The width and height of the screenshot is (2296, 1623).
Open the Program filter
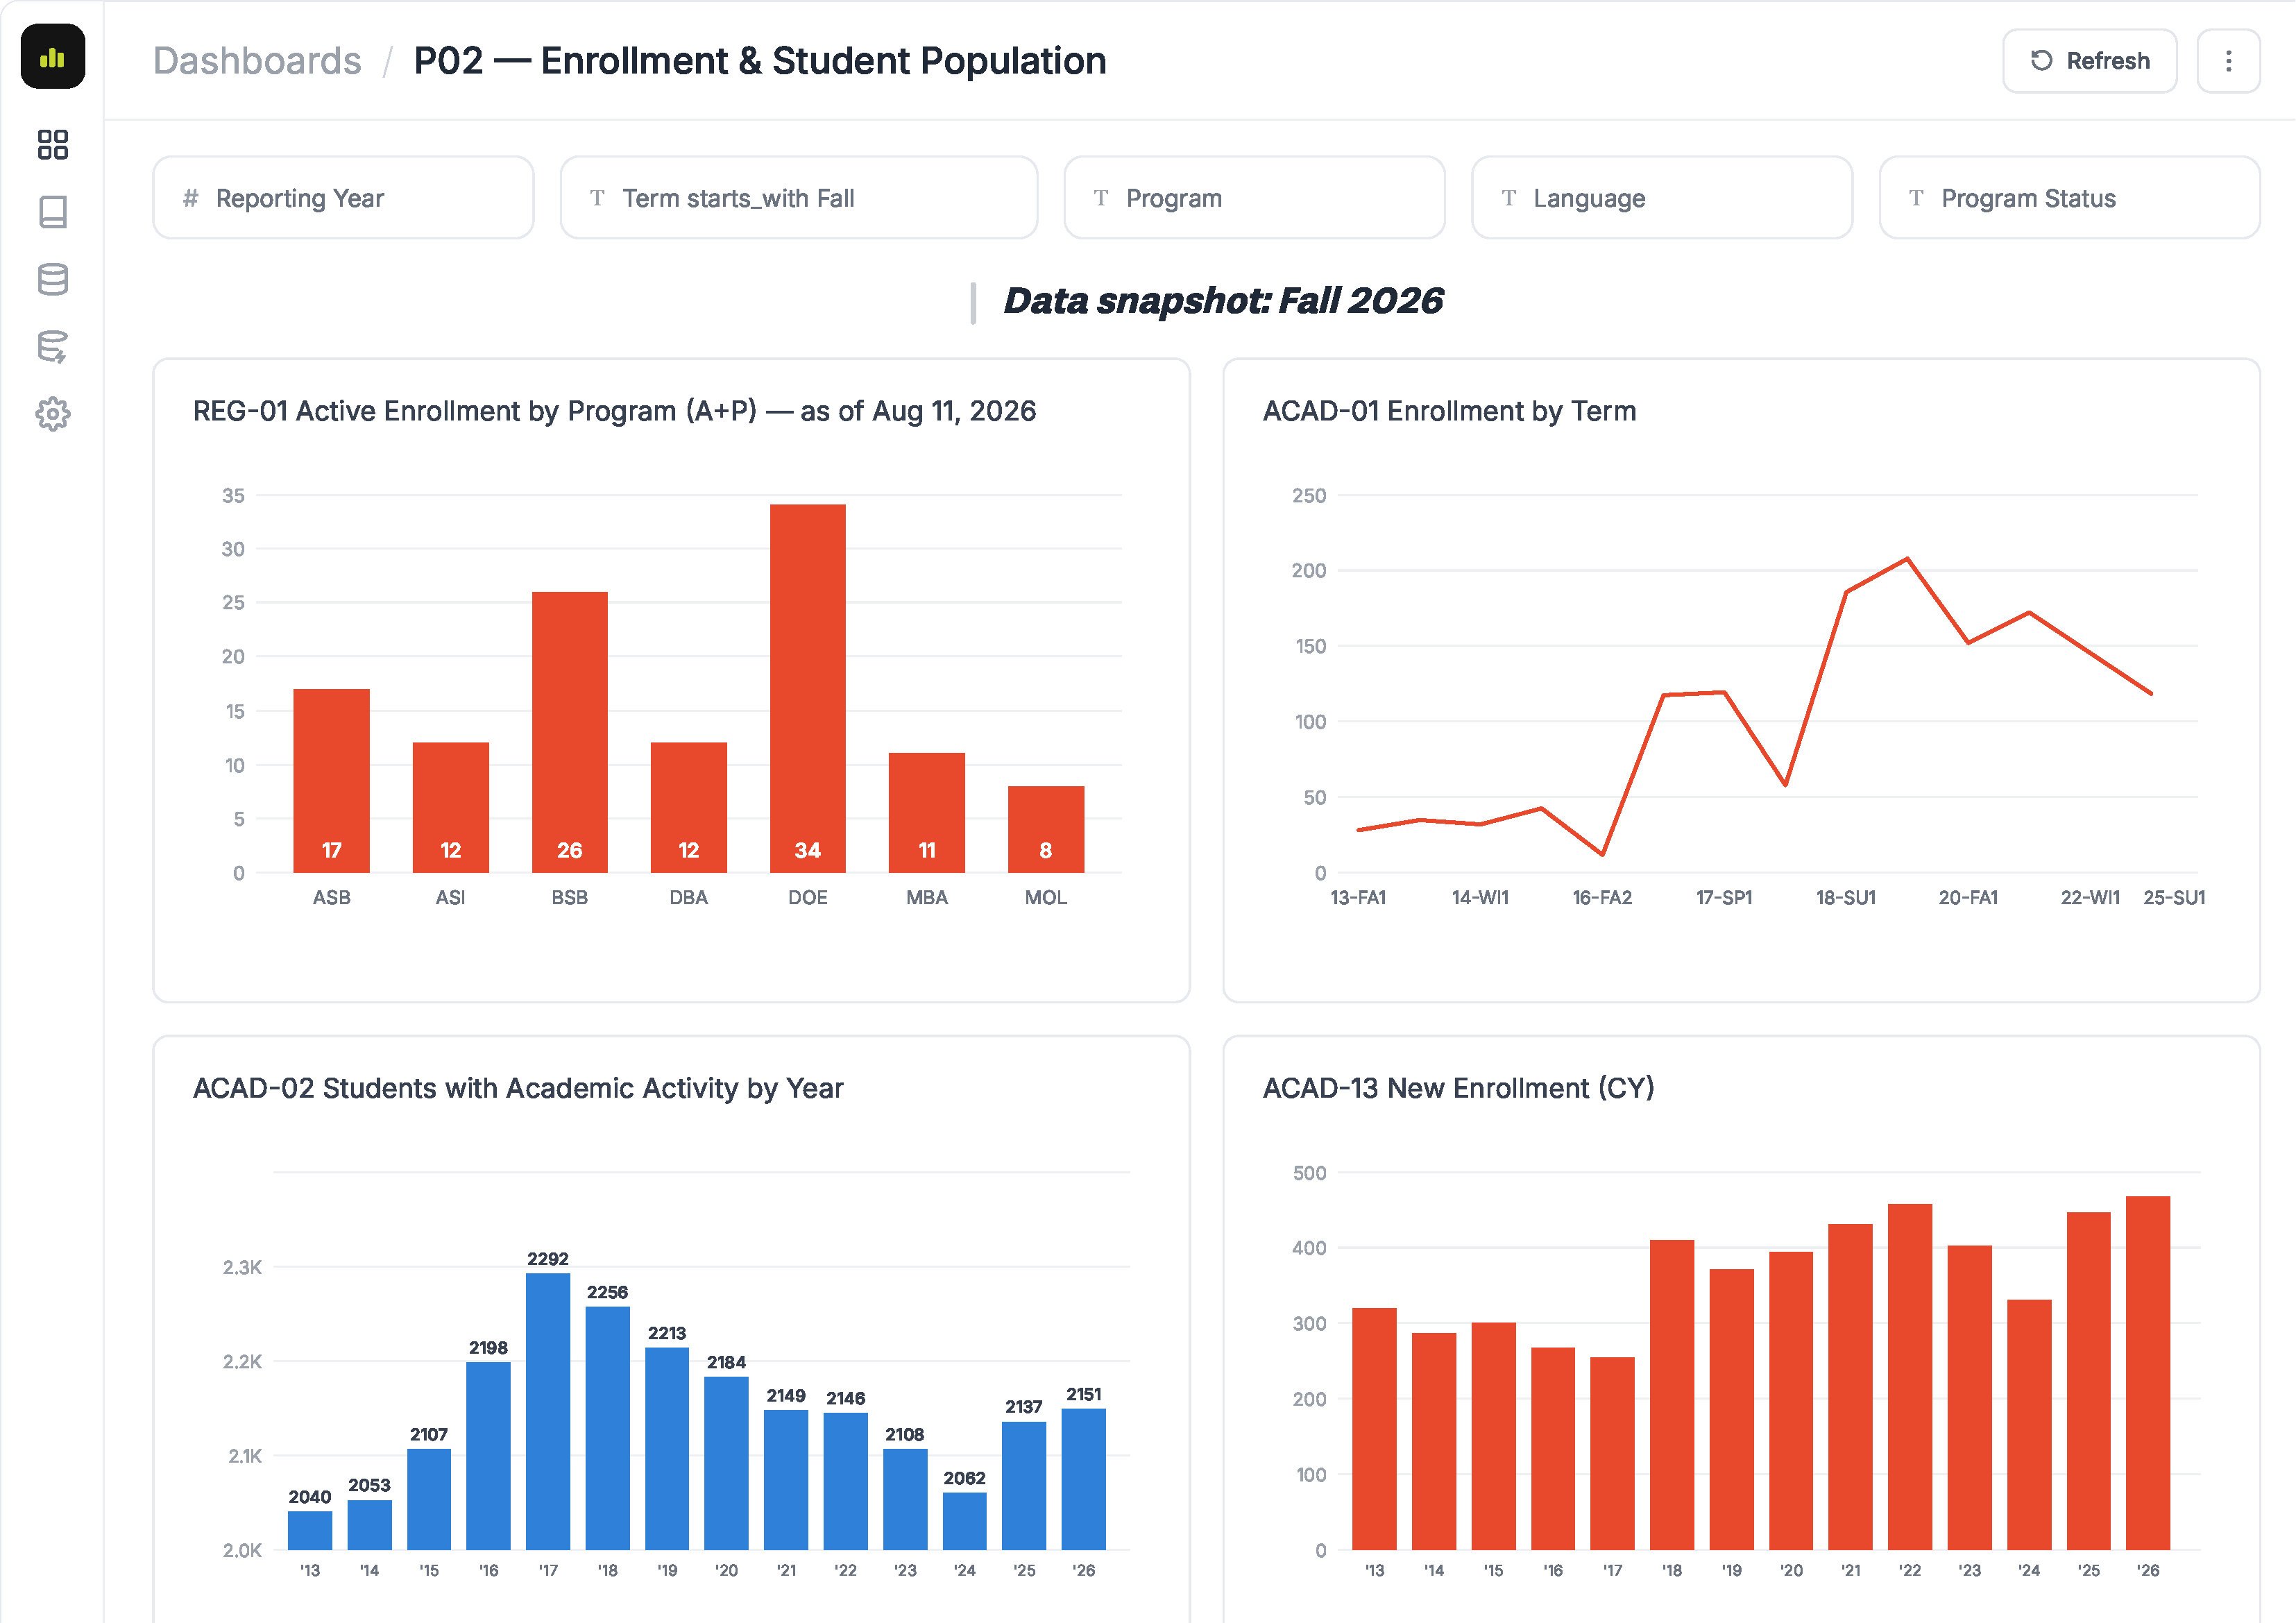tap(1254, 198)
